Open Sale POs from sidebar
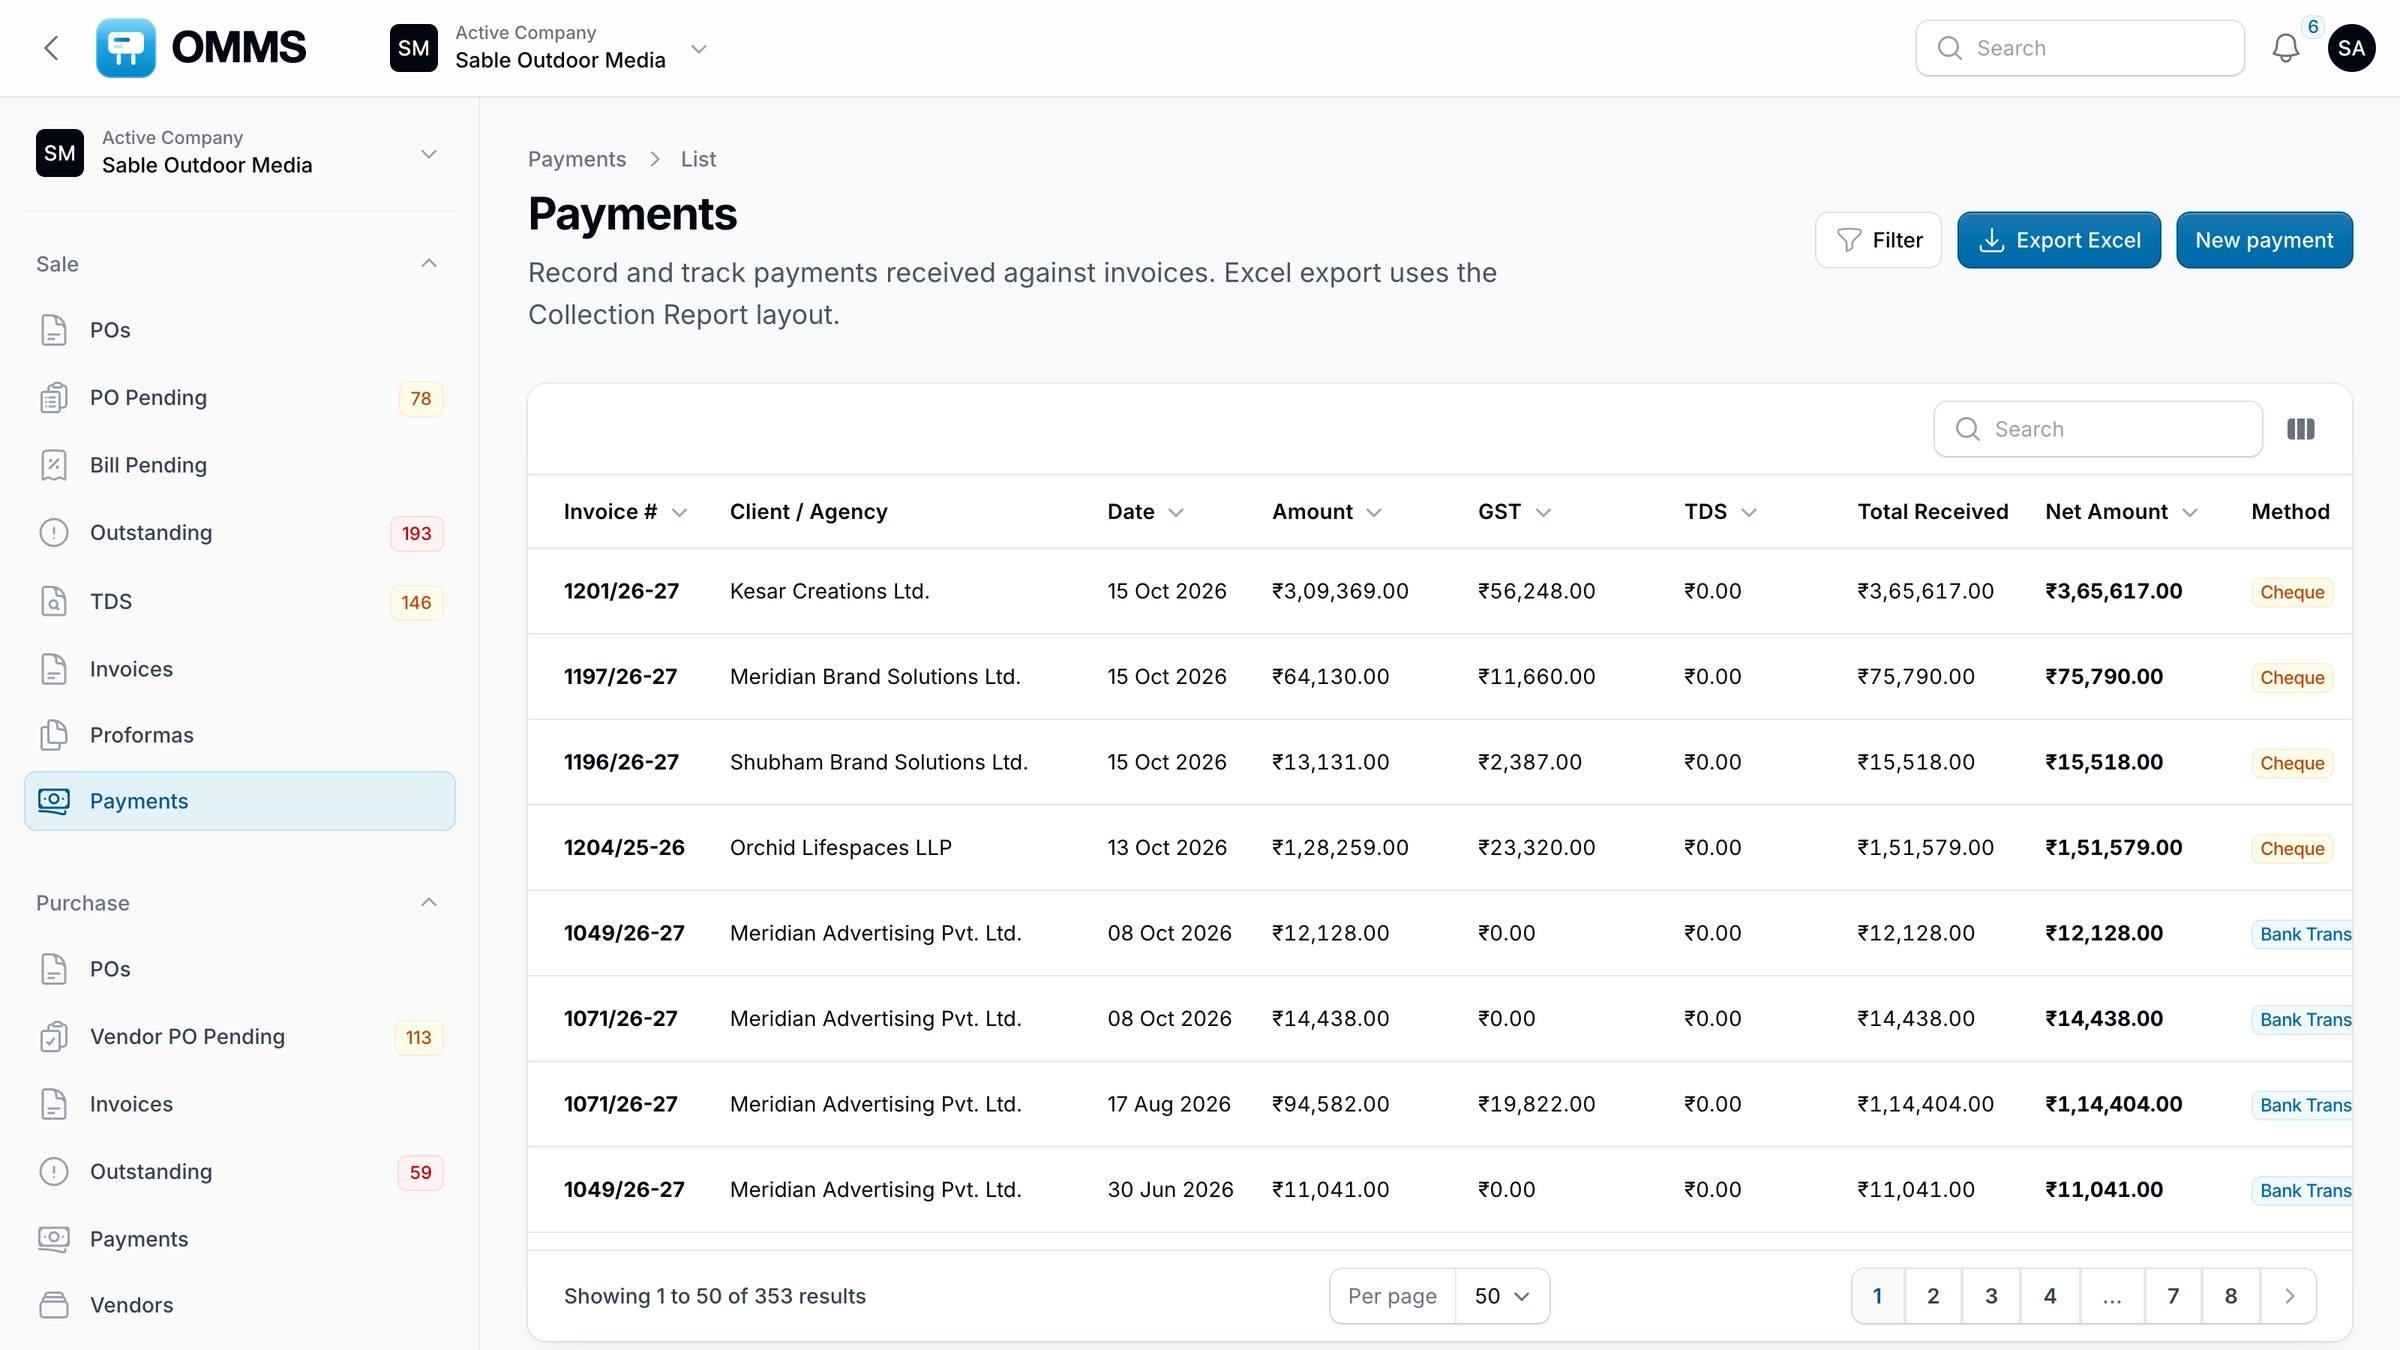This screenshot has width=2400, height=1350. (x=240, y=330)
